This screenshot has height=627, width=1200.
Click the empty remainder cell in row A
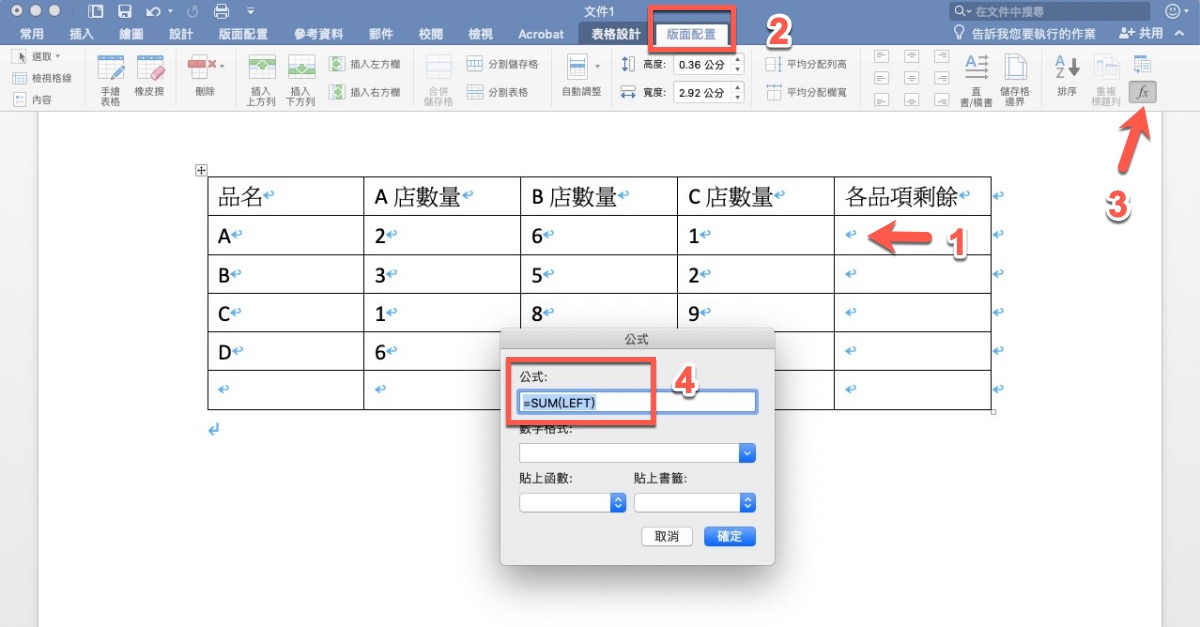913,236
